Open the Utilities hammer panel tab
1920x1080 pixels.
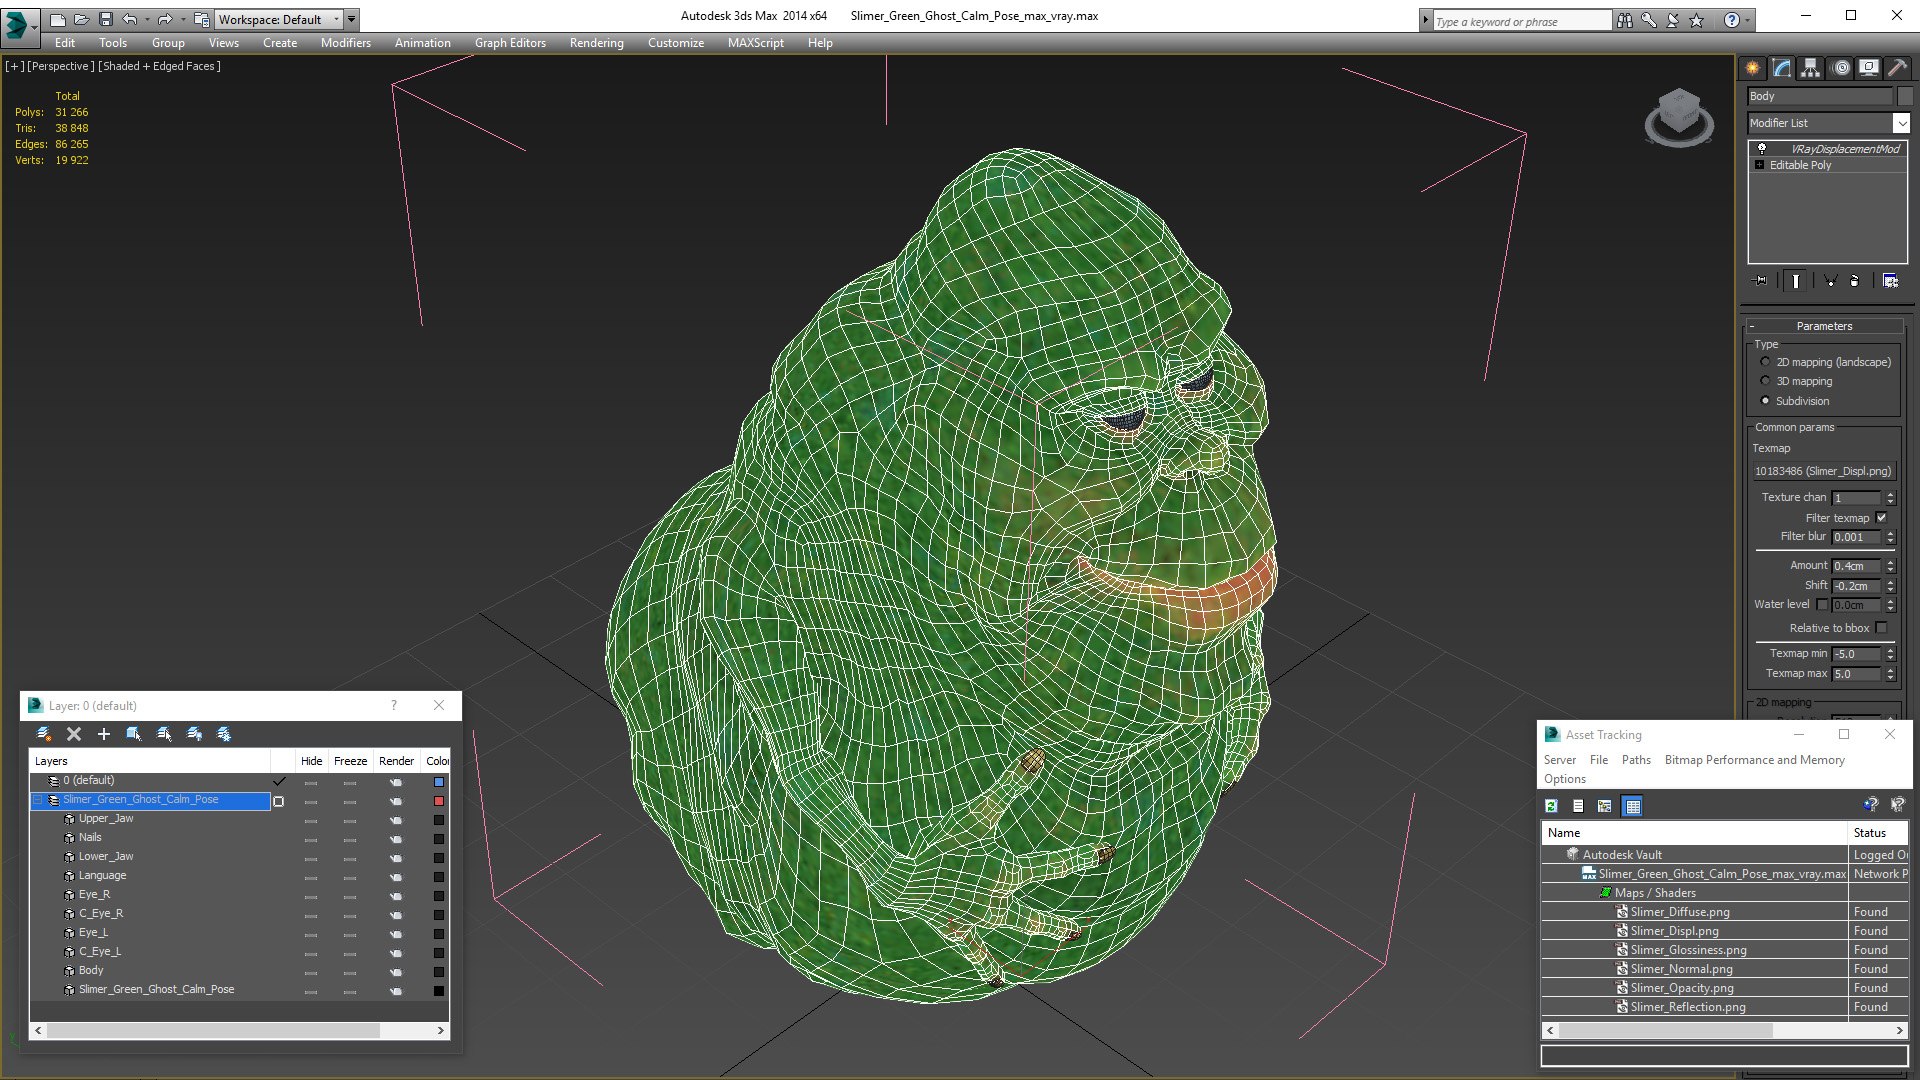click(1897, 68)
